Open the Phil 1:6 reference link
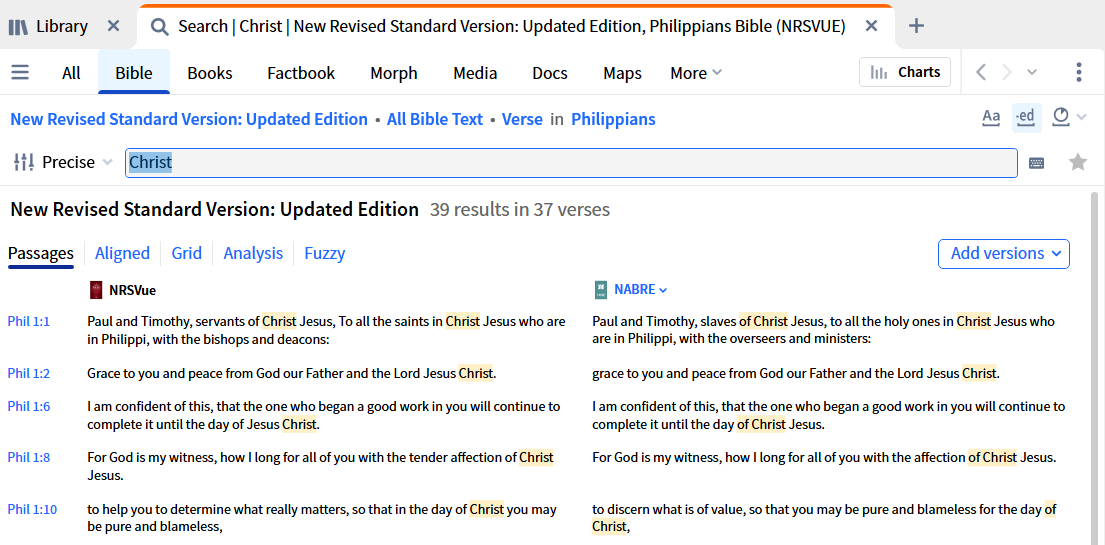Screen dimensions: 1105x545 pyautogui.click(x=29, y=406)
